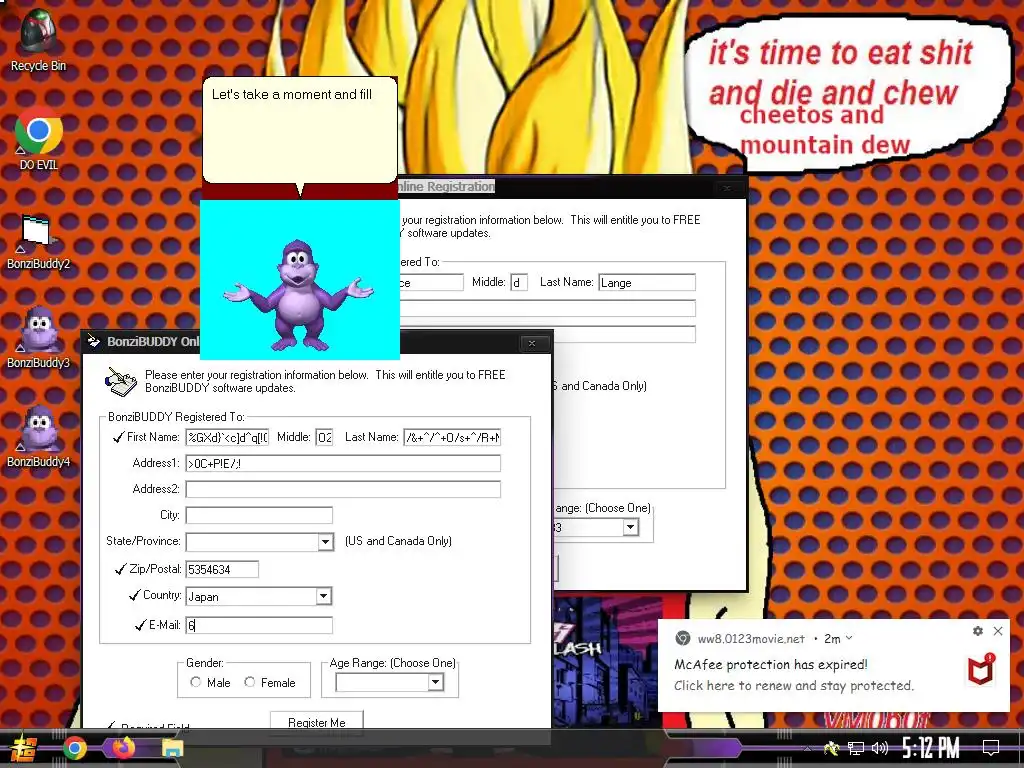
Task: Dismiss the McAfee notification with X
Action: (x=998, y=631)
